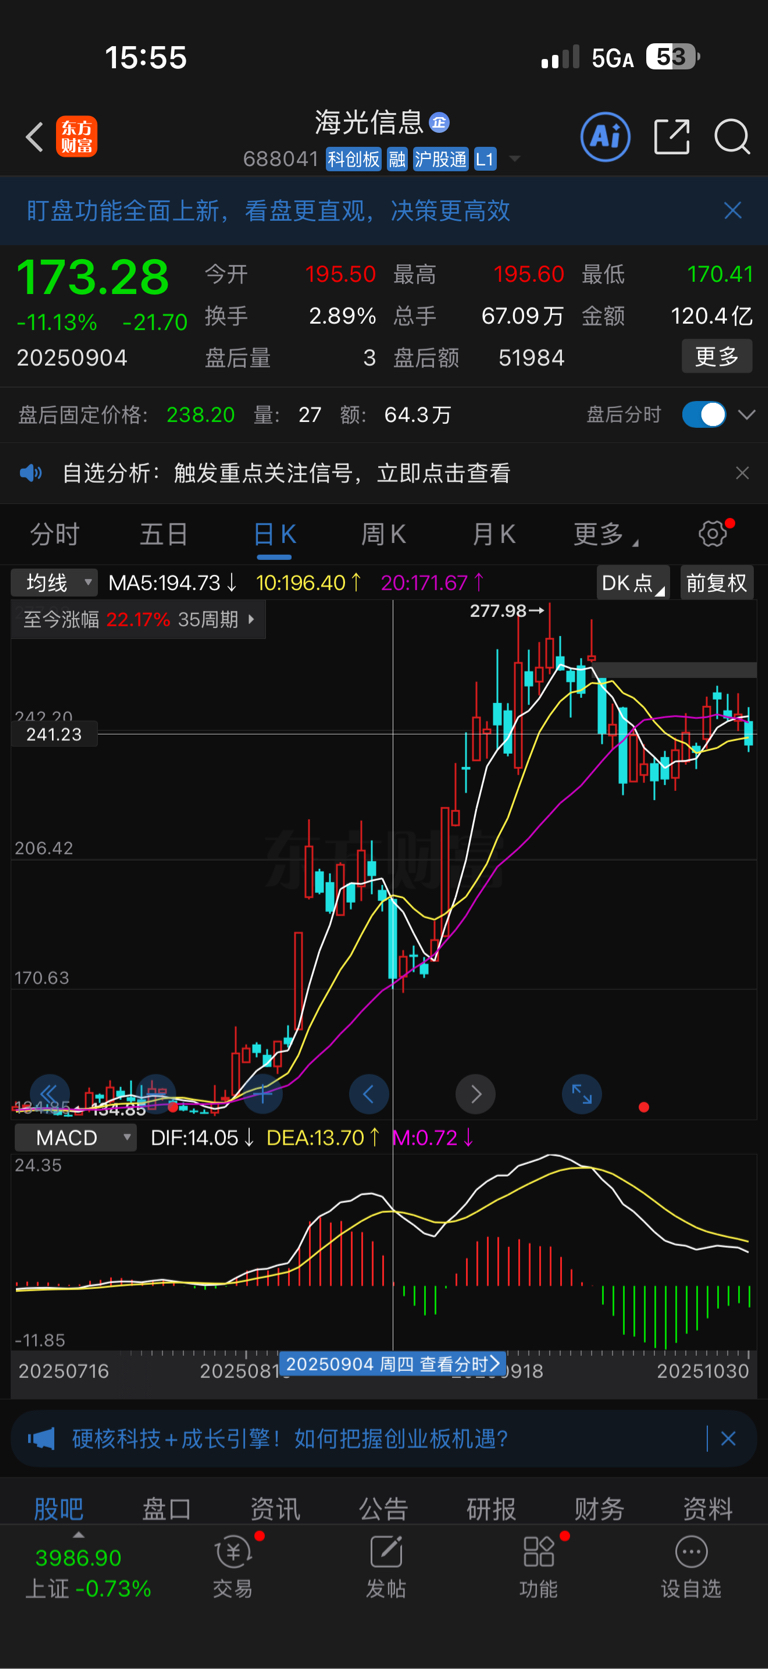Open the MACD indicator dropdown

[x=75, y=1138]
